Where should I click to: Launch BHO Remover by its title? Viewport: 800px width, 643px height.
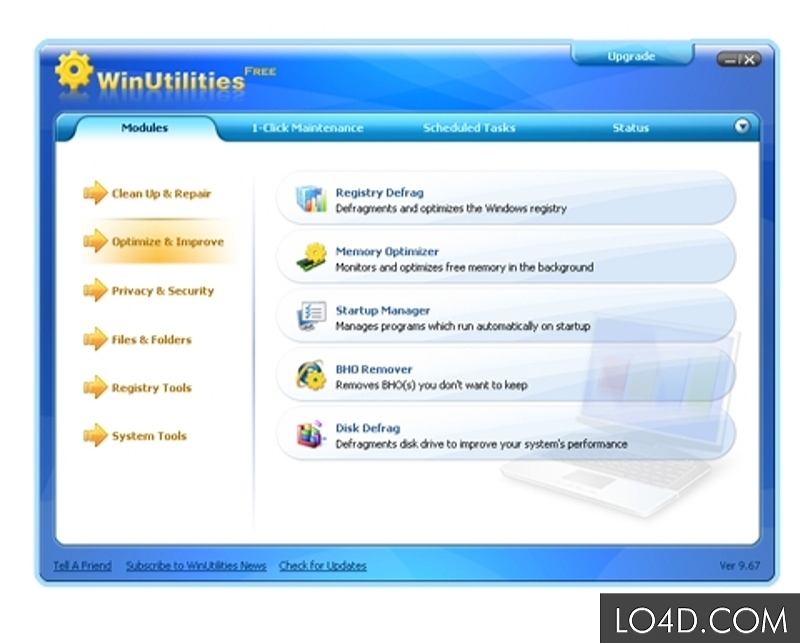[x=373, y=369]
